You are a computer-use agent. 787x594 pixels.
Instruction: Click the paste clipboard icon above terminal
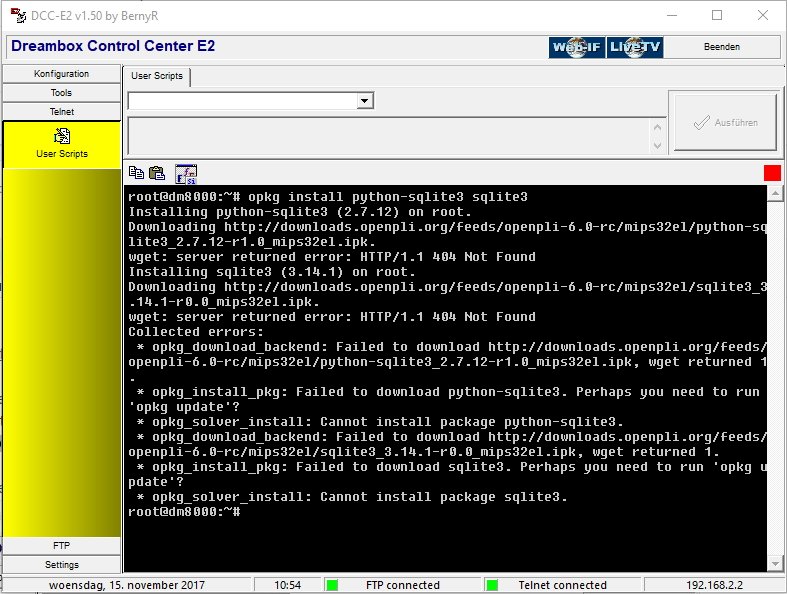(x=157, y=173)
